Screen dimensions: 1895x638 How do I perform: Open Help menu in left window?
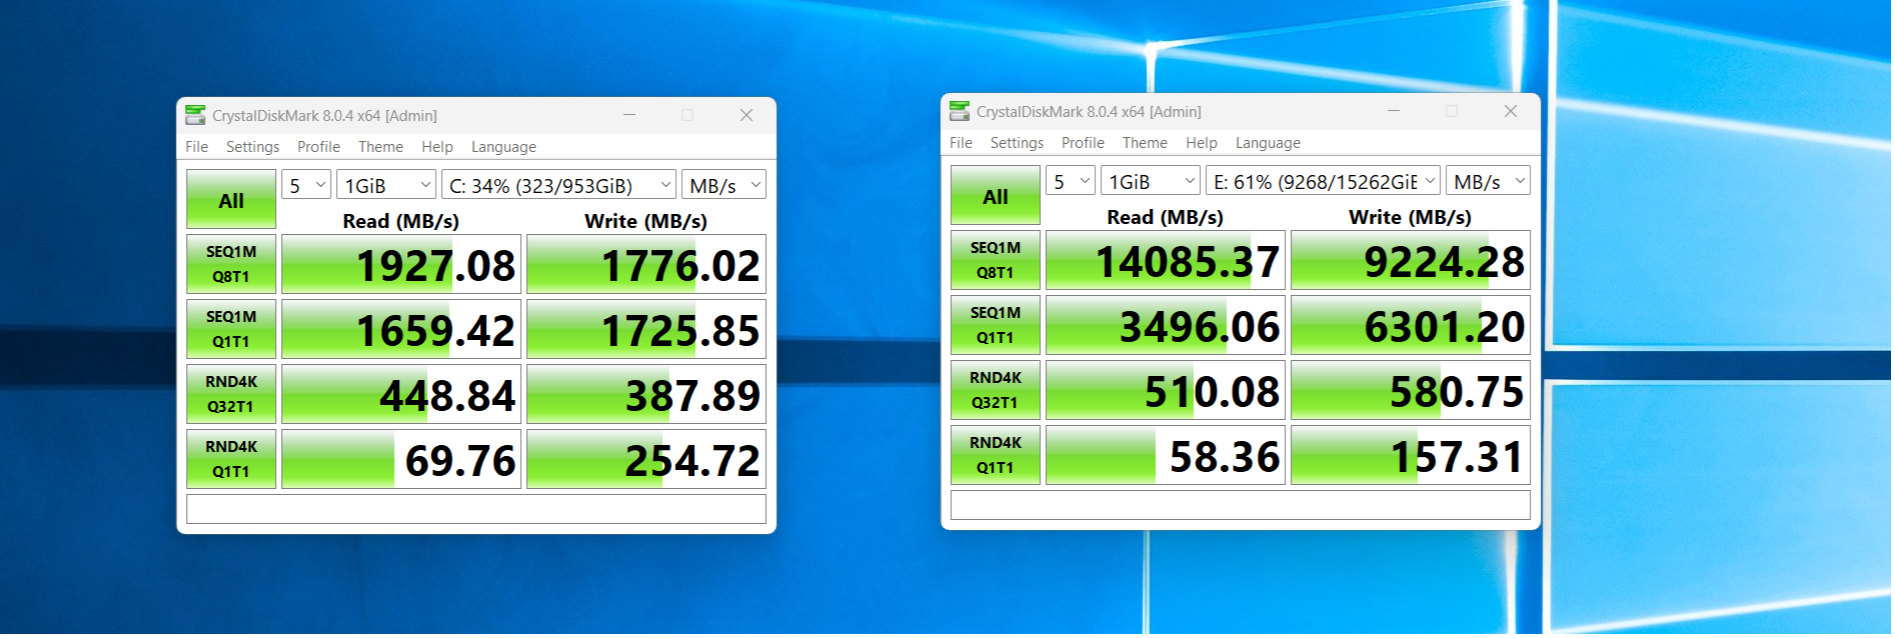pos(437,147)
